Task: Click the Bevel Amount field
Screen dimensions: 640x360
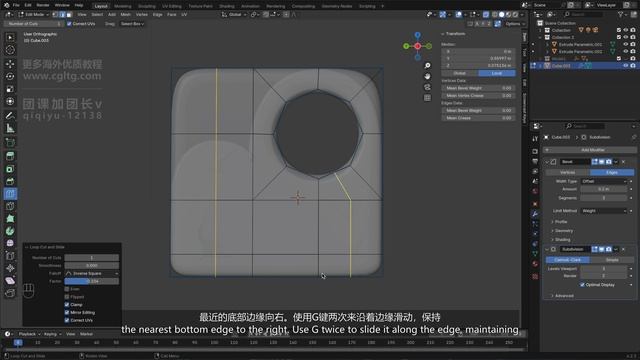Action: tap(604, 189)
